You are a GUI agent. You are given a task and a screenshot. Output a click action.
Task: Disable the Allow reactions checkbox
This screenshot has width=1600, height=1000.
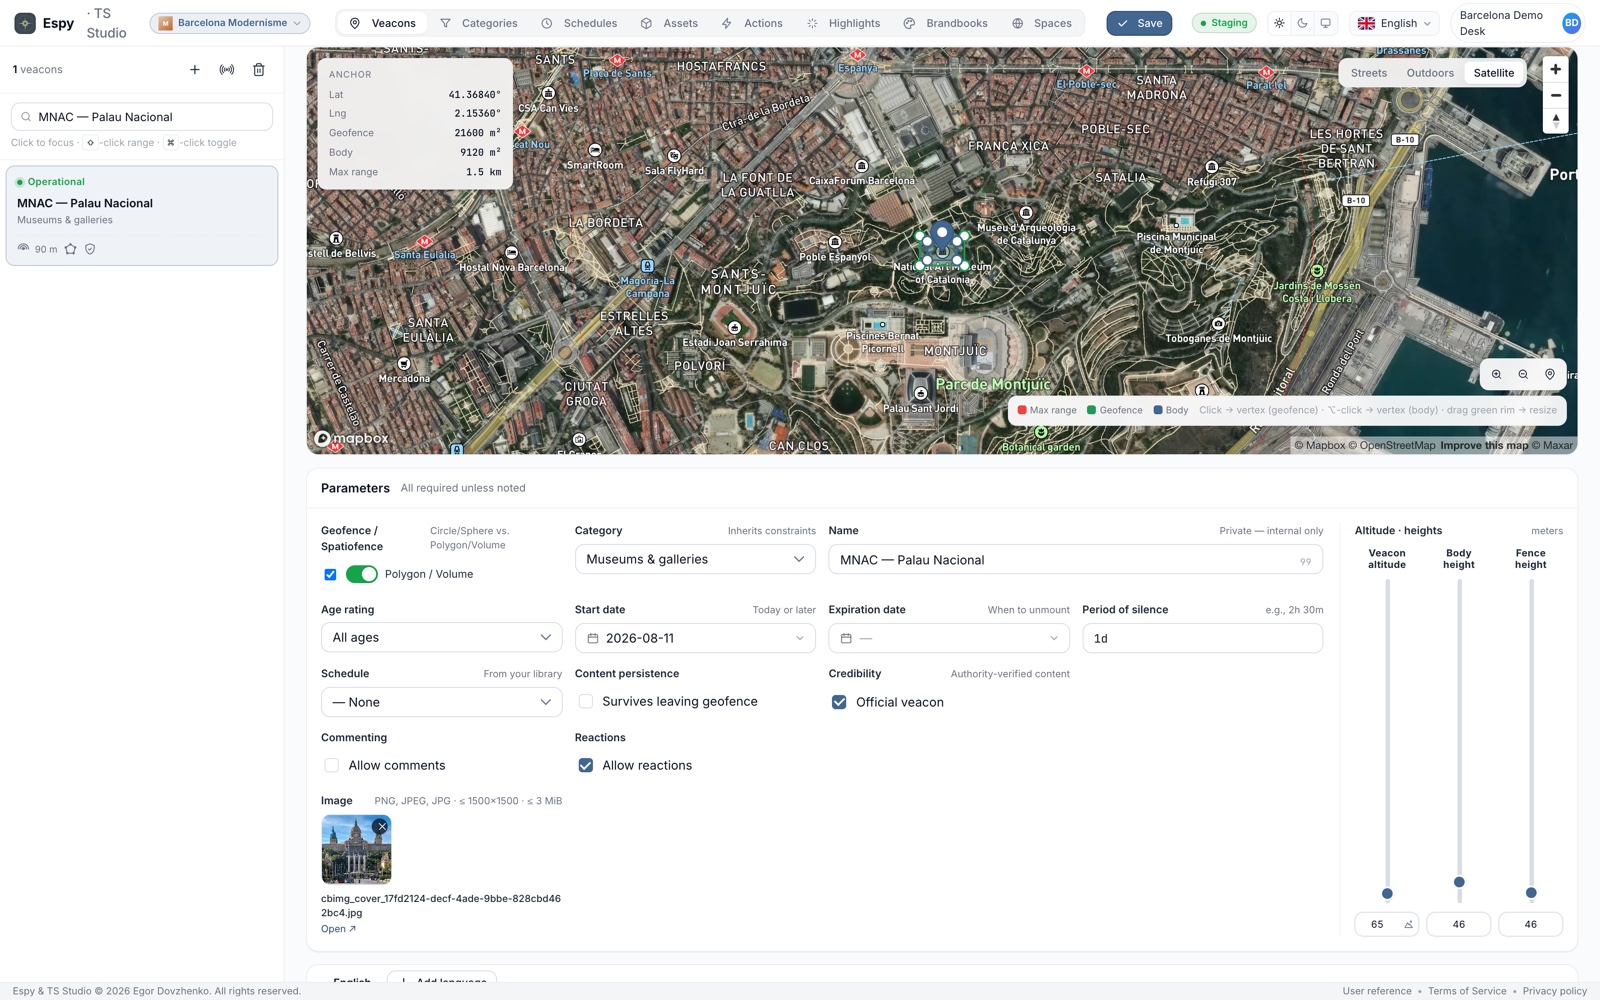(x=586, y=766)
